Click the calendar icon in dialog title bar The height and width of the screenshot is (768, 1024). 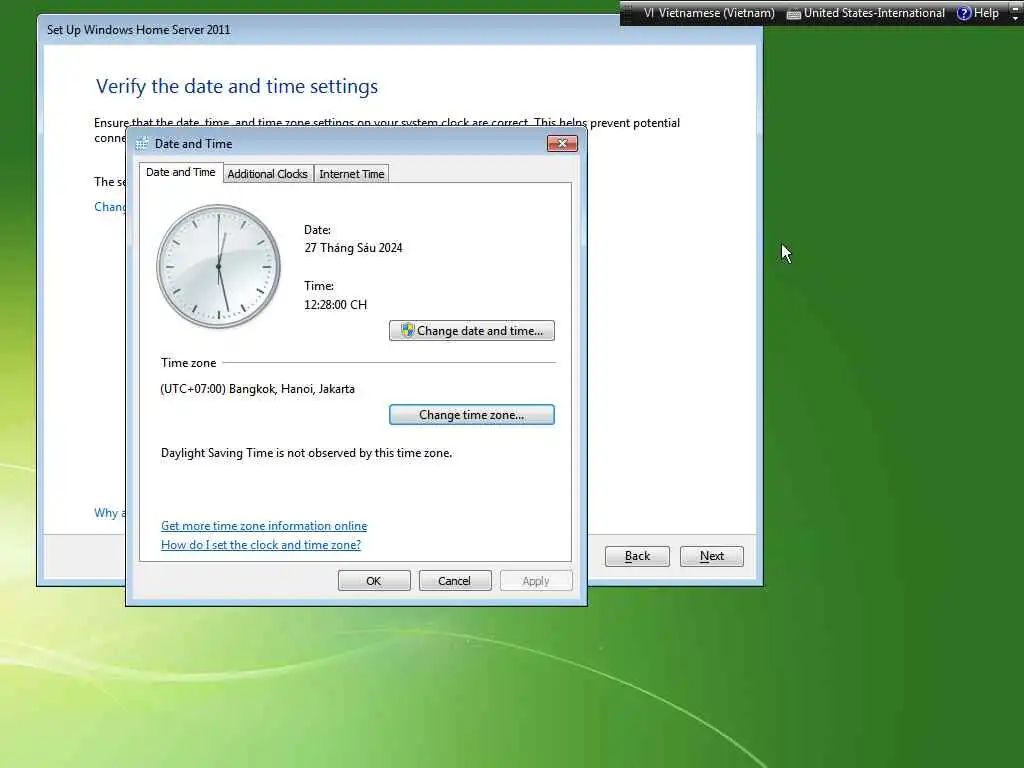tap(142, 144)
